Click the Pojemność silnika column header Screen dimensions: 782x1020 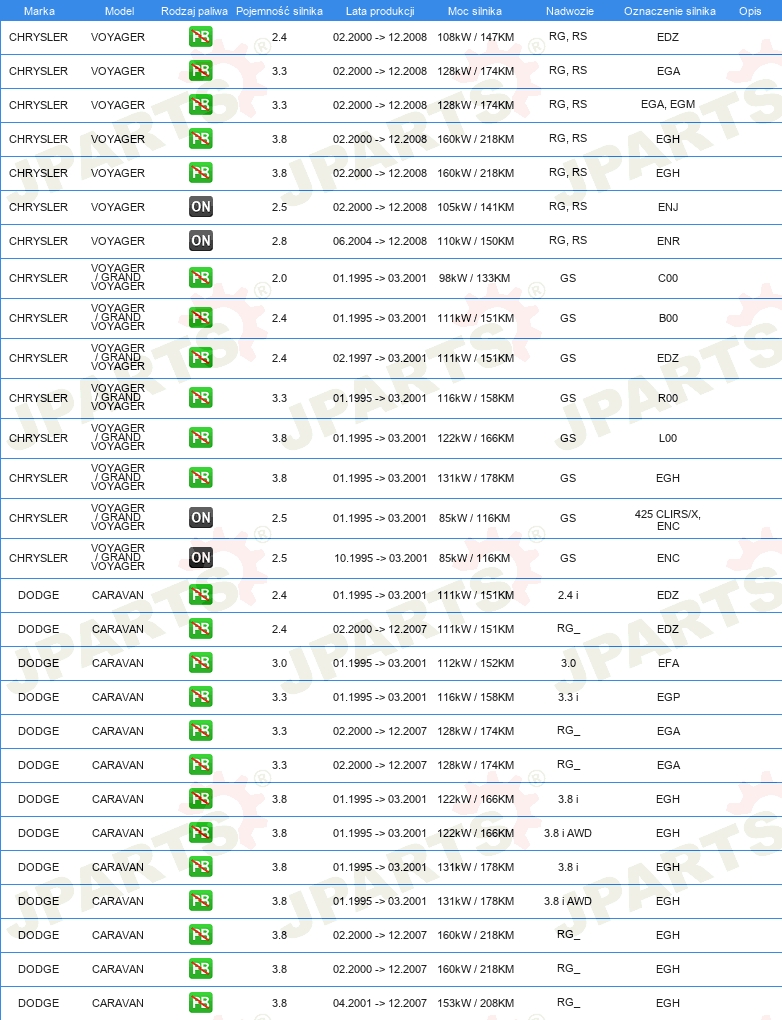(279, 11)
